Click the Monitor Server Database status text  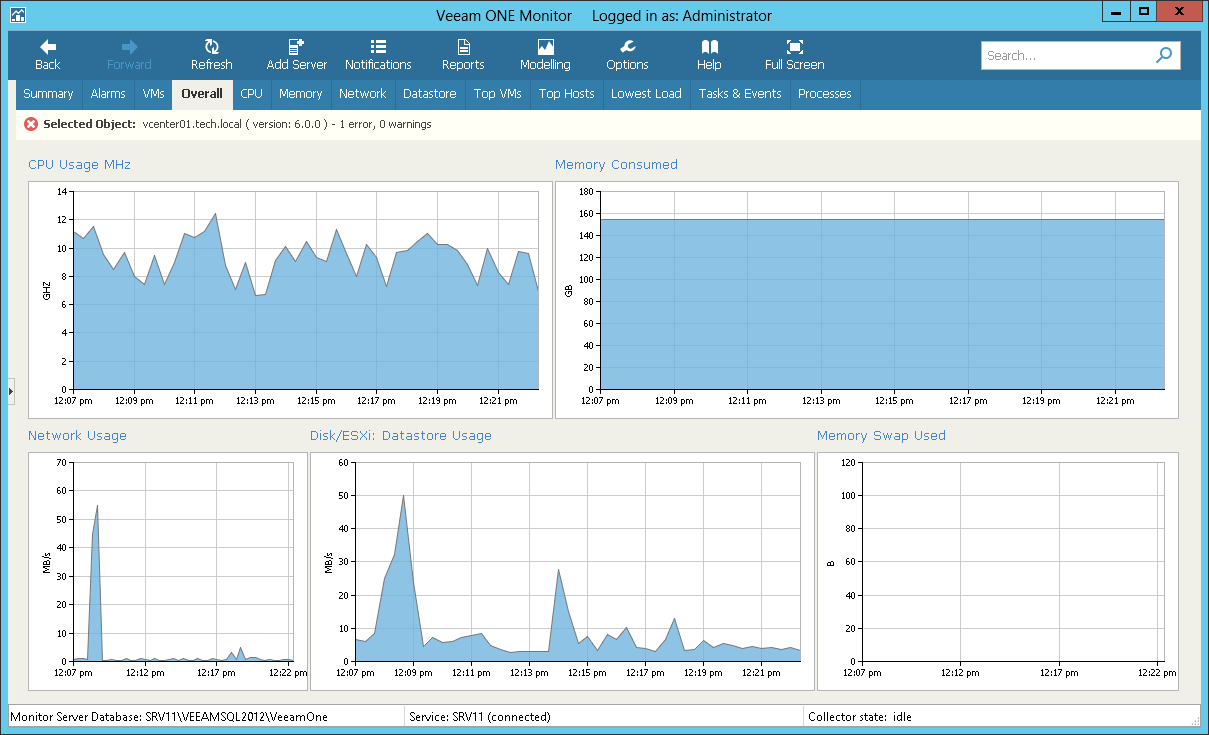point(169,717)
